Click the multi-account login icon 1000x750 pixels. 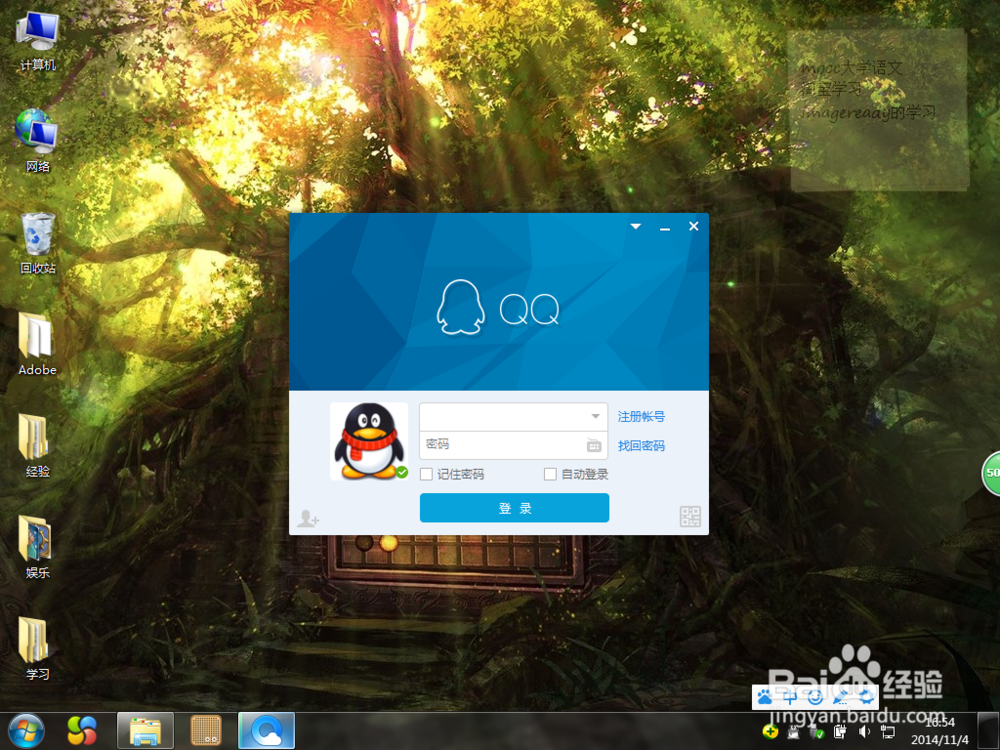(308, 518)
